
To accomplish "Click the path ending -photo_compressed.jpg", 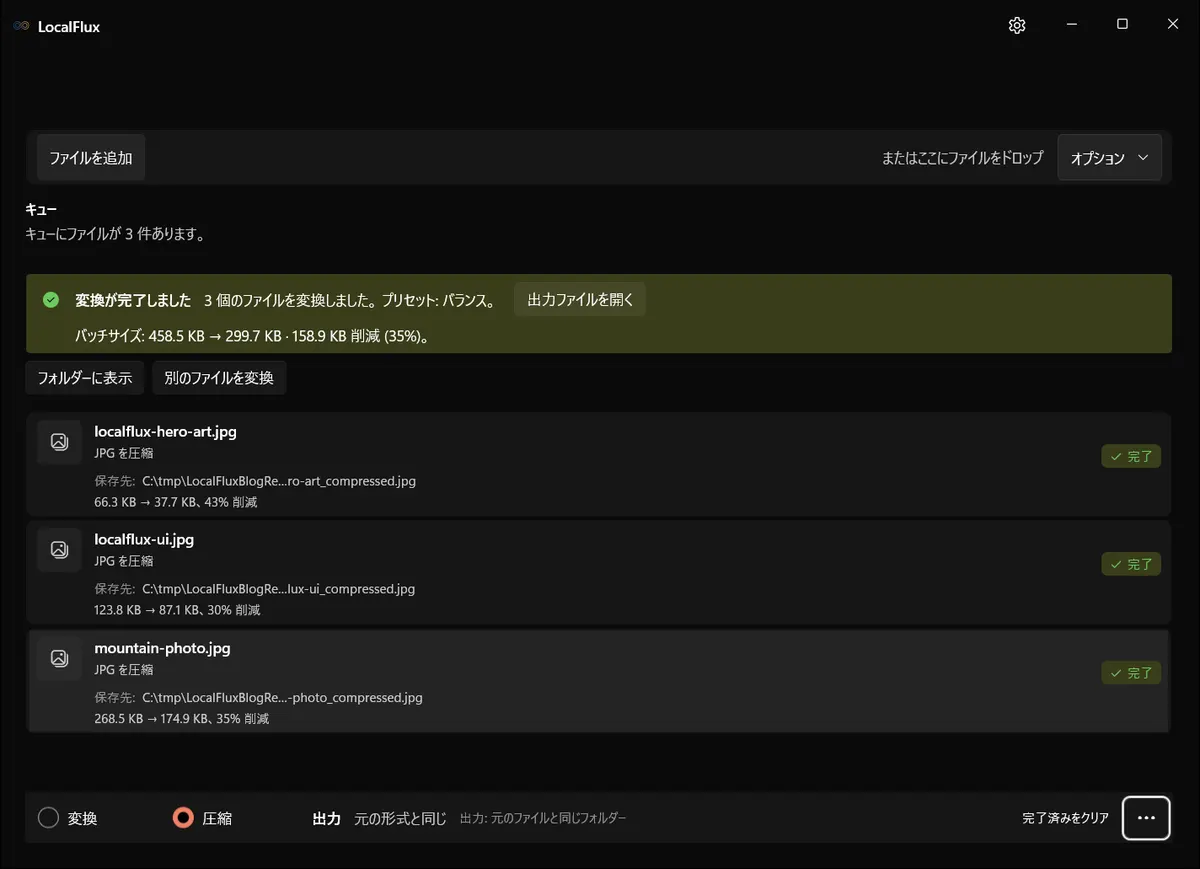I will (282, 697).
